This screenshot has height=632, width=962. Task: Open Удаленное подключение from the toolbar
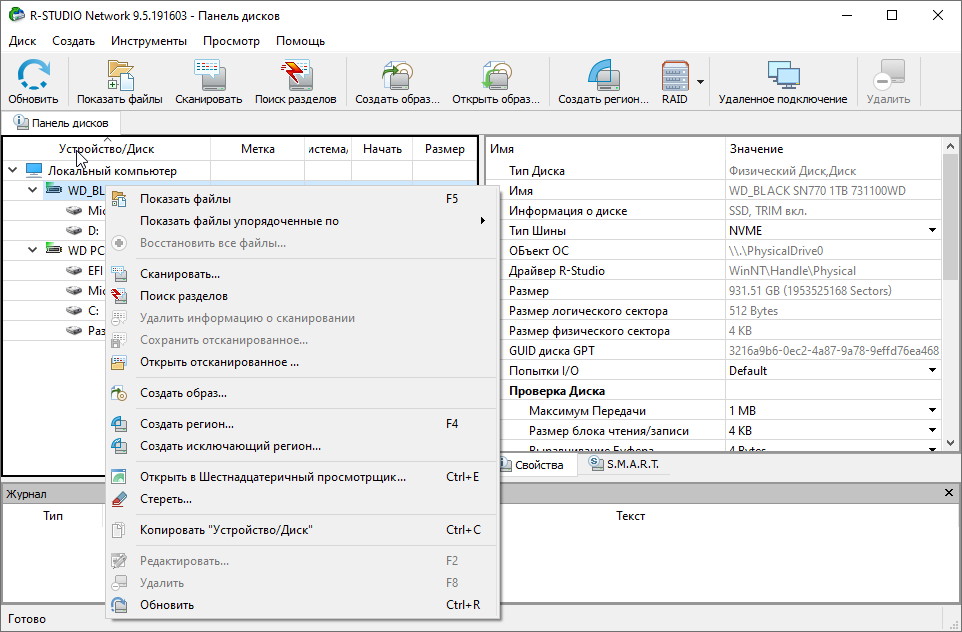pyautogui.click(x=783, y=82)
